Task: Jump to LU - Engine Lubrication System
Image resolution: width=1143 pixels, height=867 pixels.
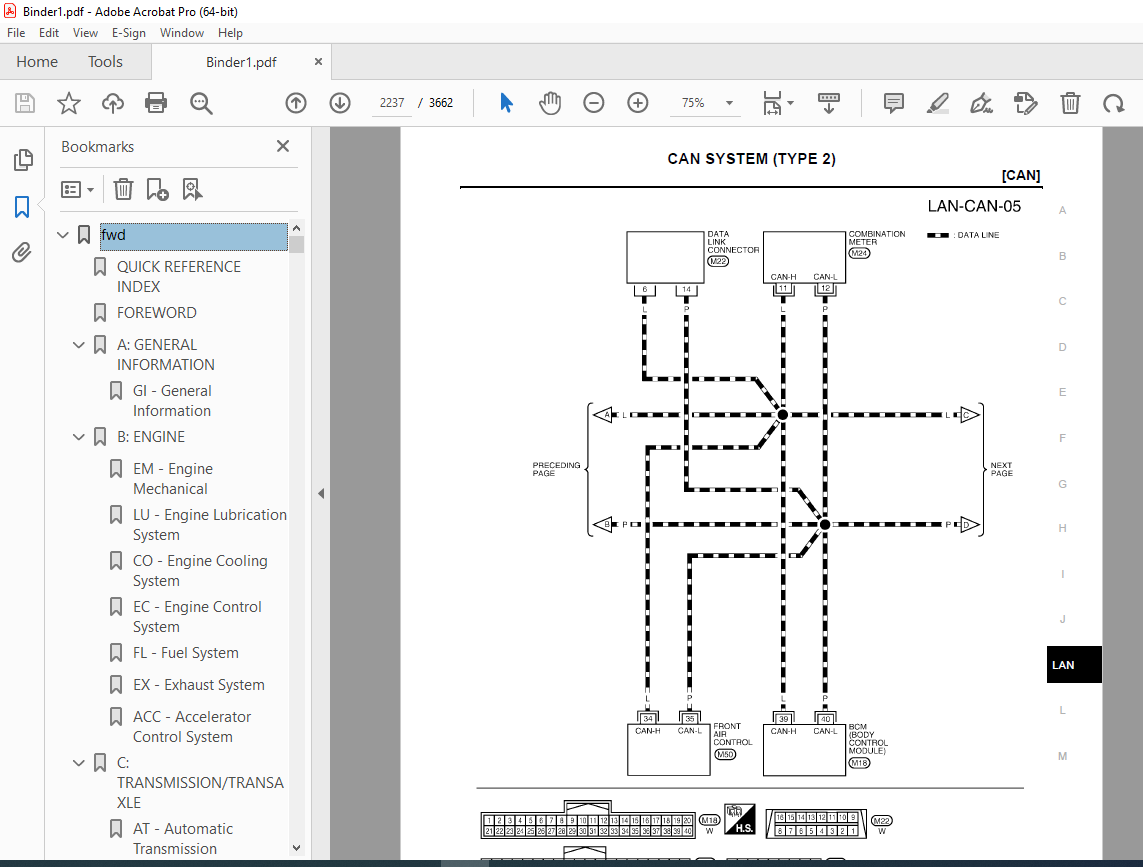Action: click(210, 525)
